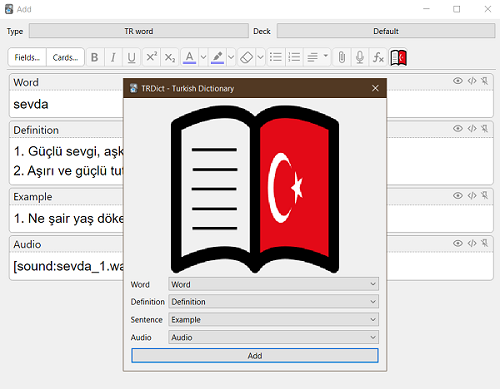The image size is (500, 389).
Task: Open the Fields... editor
Action: coord(27,57)
